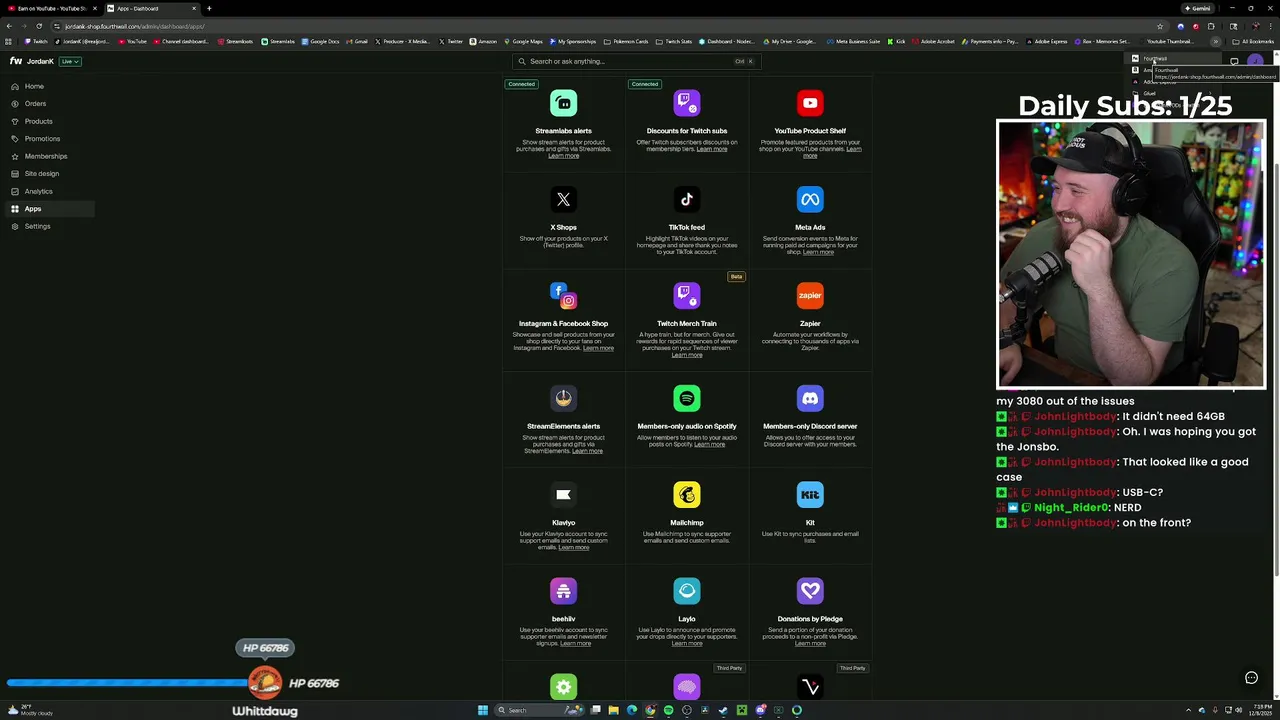
Task: Click the Windows taskbar Search box
Action: (x=538, y=710)
